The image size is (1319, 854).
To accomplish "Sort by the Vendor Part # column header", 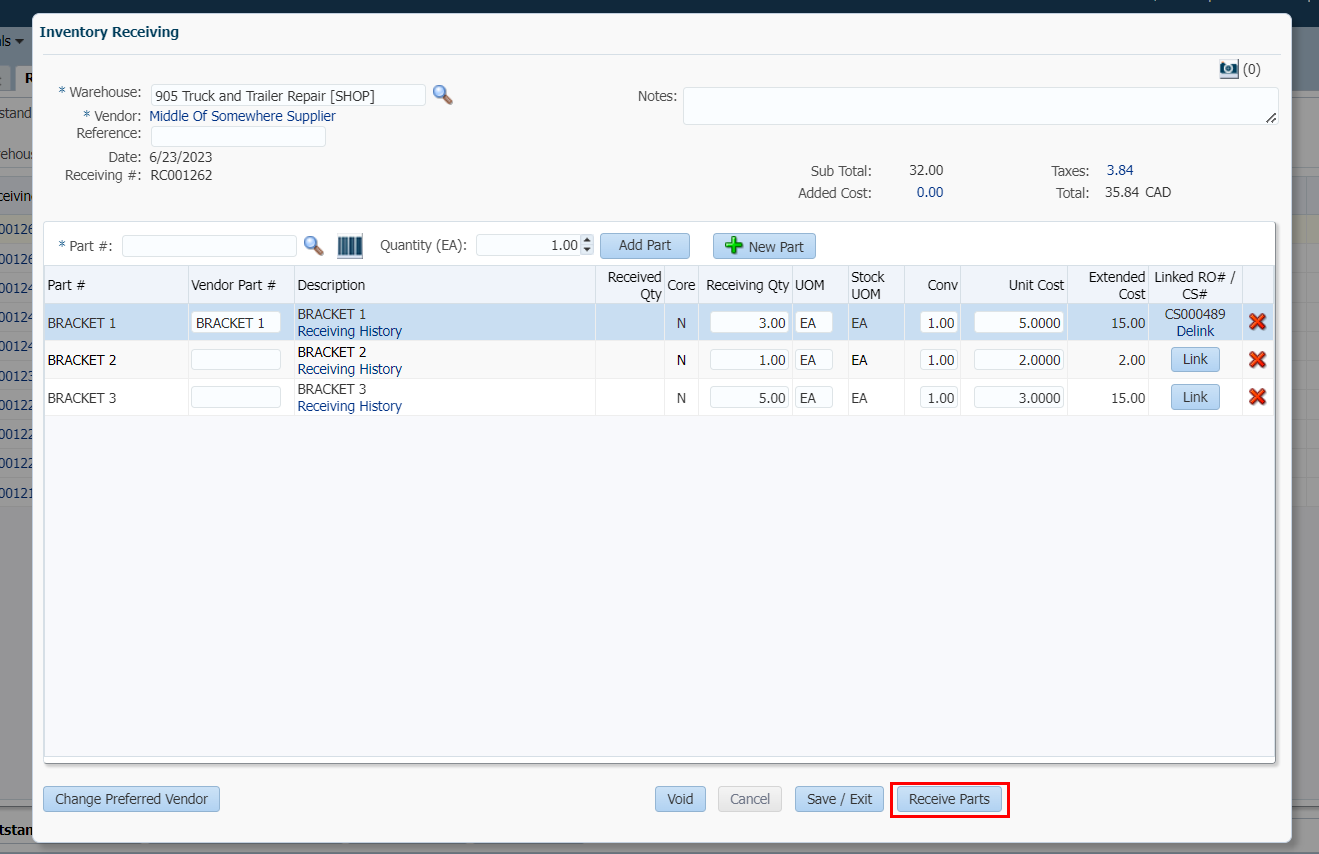I will 241,285.
